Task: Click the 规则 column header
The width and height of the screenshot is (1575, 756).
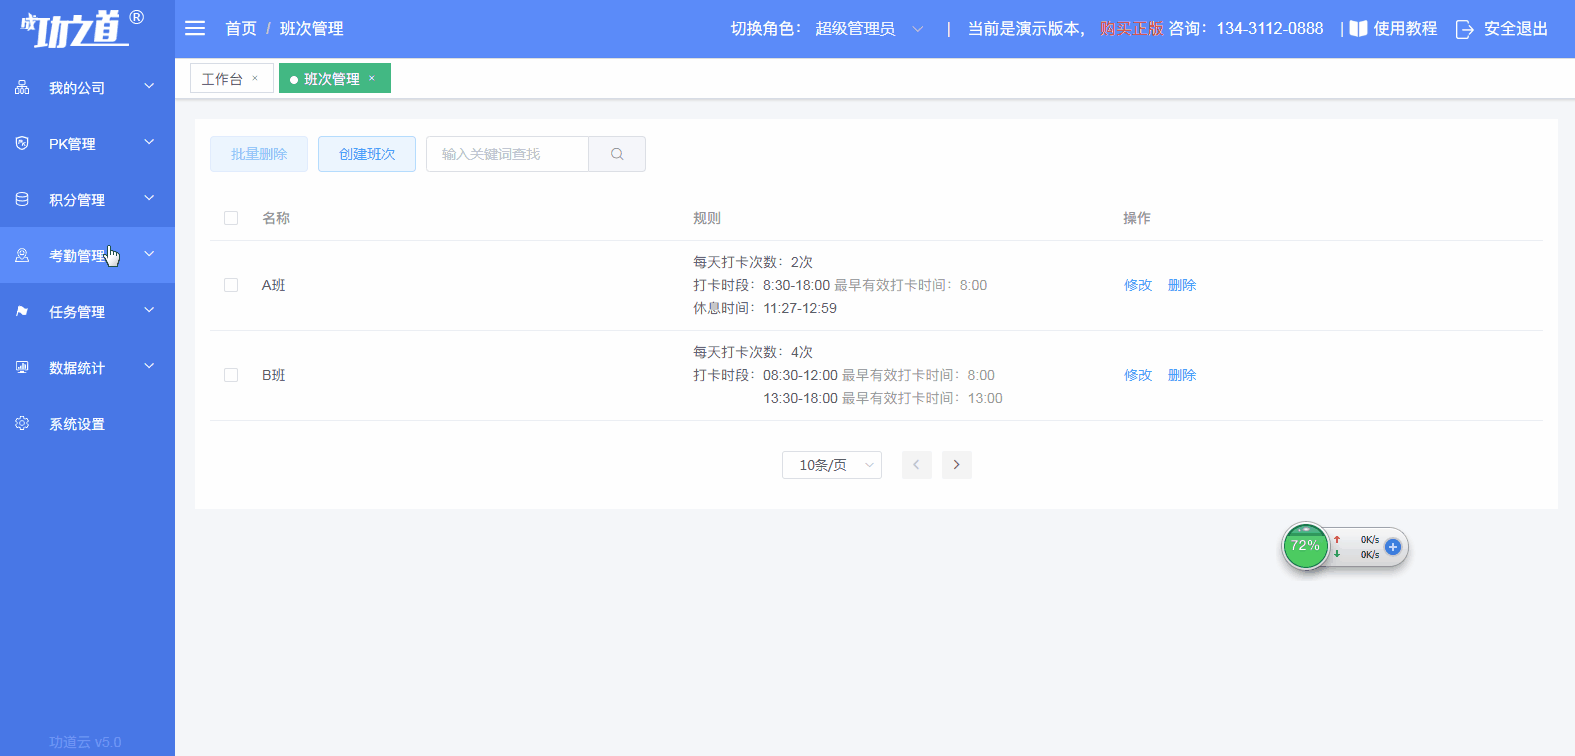Action: tap(707, 218)
